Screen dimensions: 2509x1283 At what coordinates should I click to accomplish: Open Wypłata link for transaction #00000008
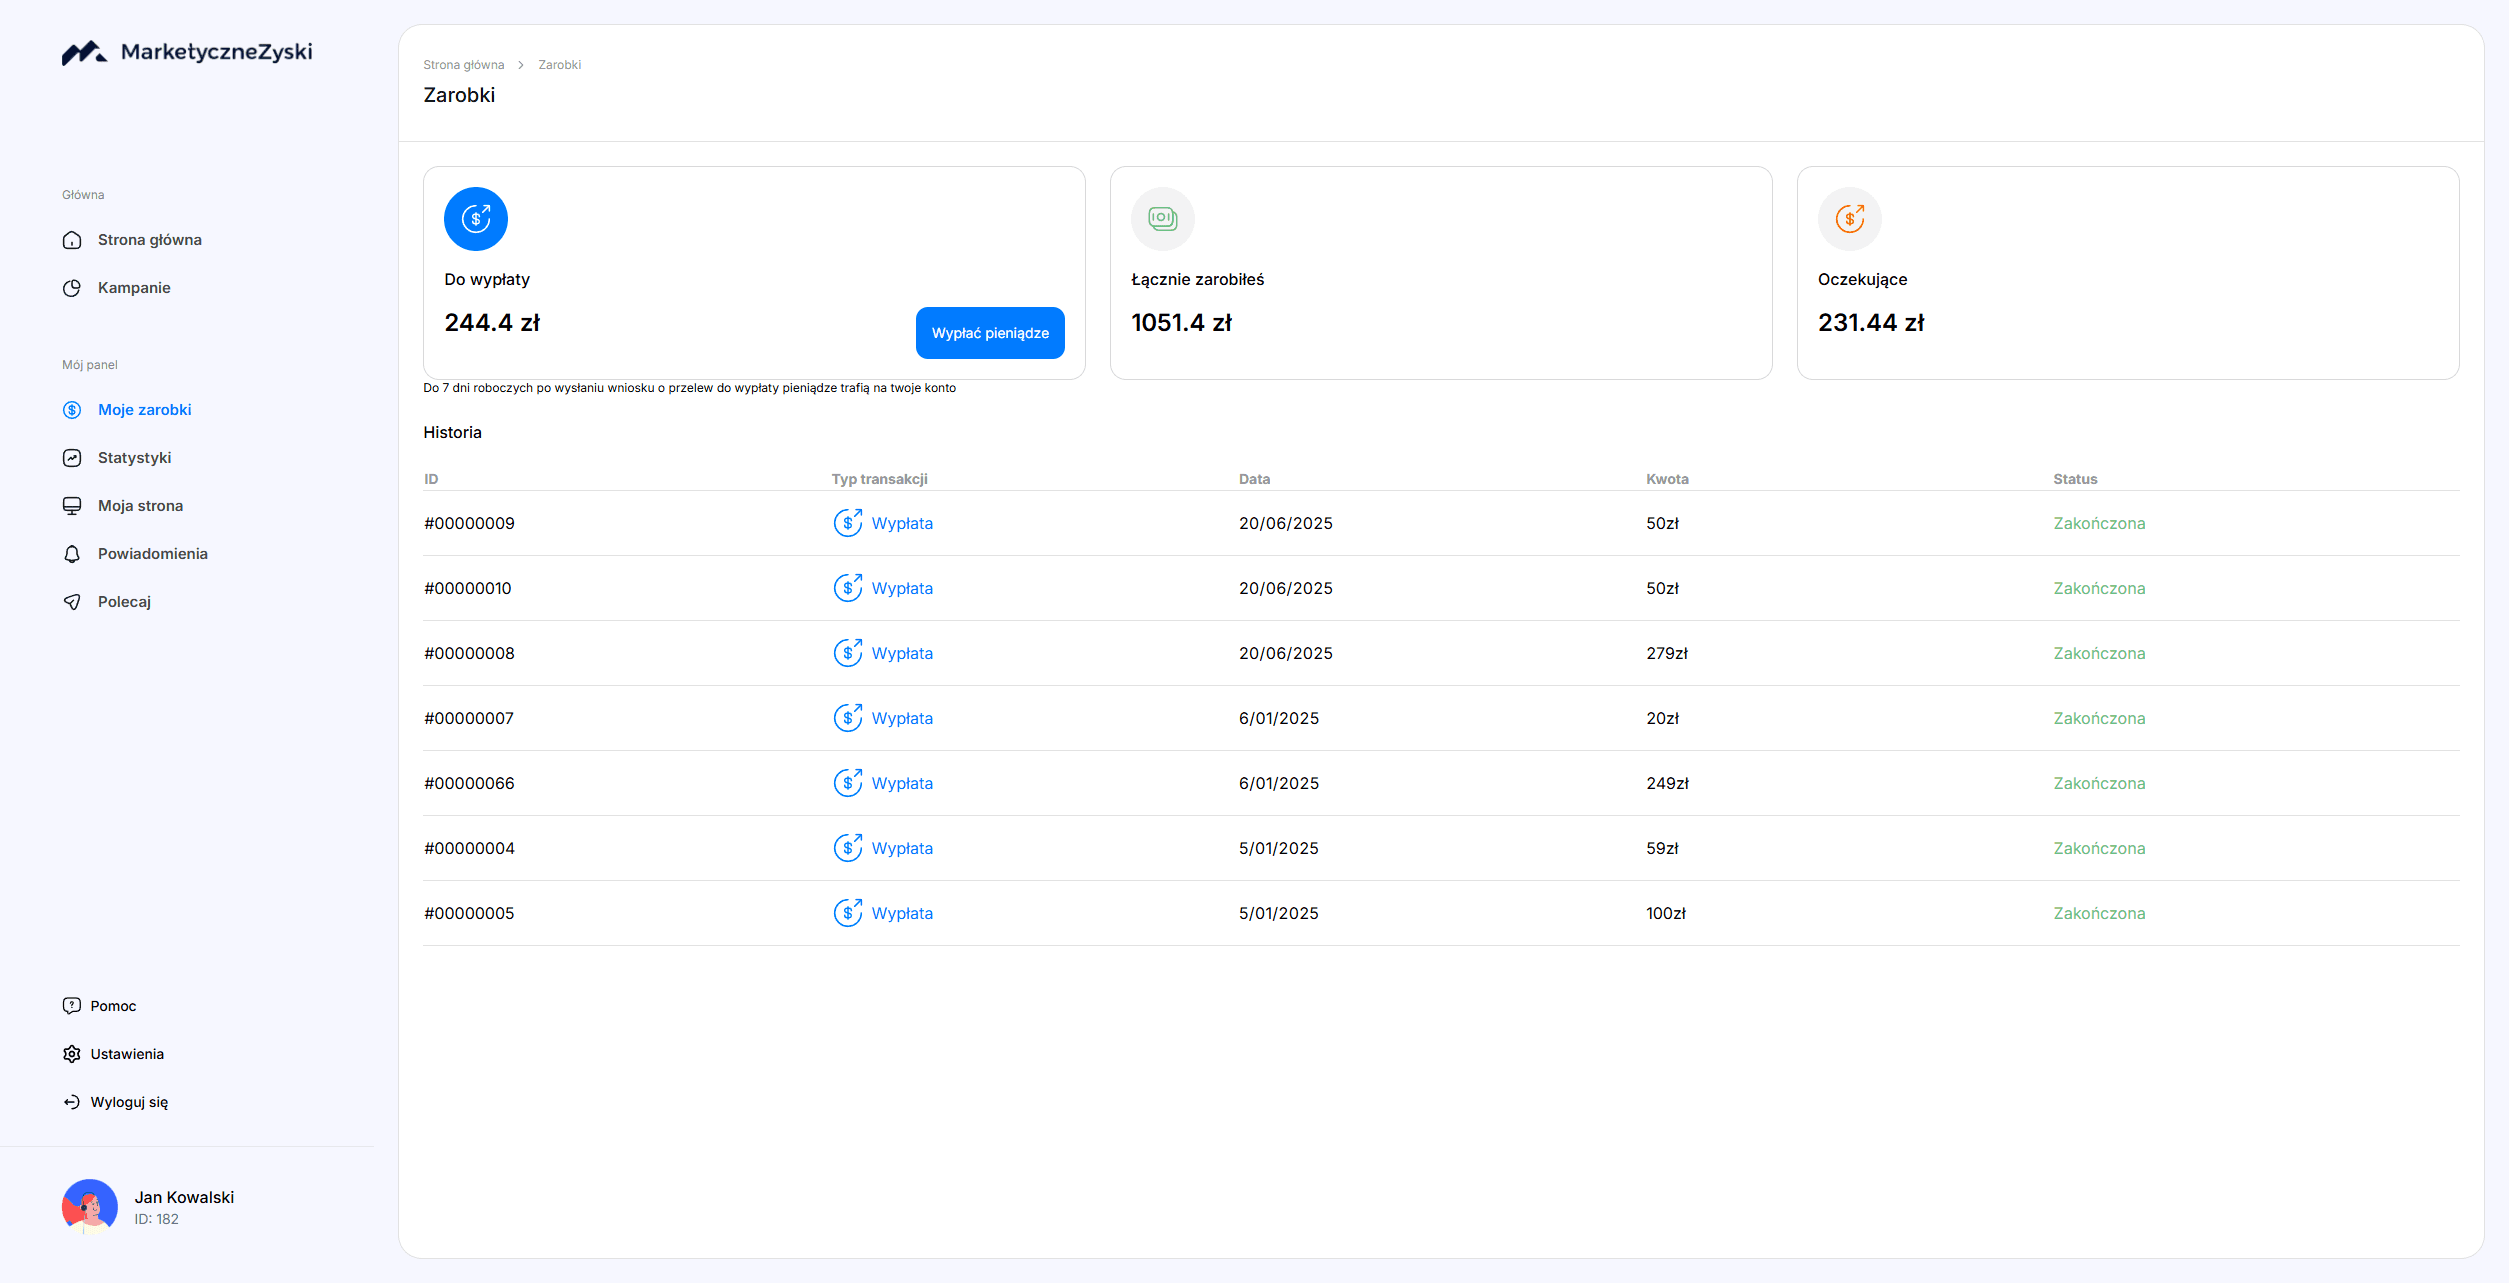901,653
